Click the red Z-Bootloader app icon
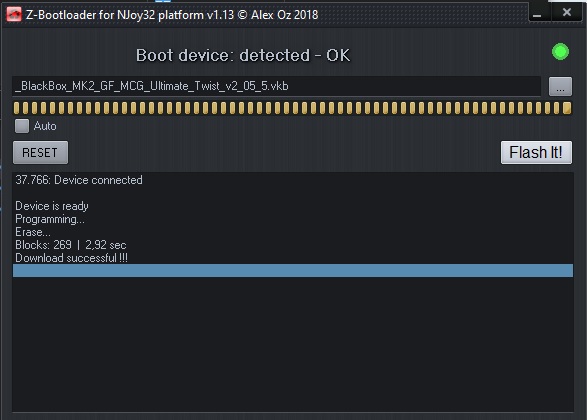 (14, 15)
